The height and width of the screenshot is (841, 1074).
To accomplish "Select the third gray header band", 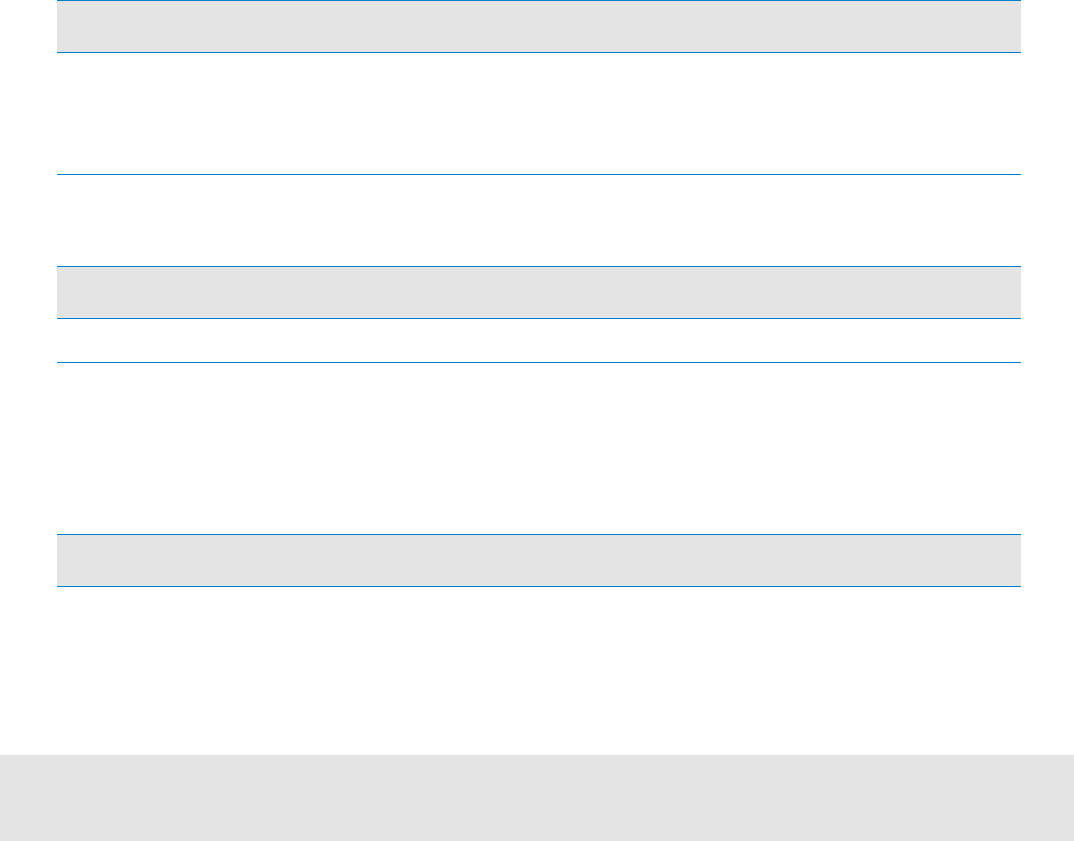I will [538, 560].
